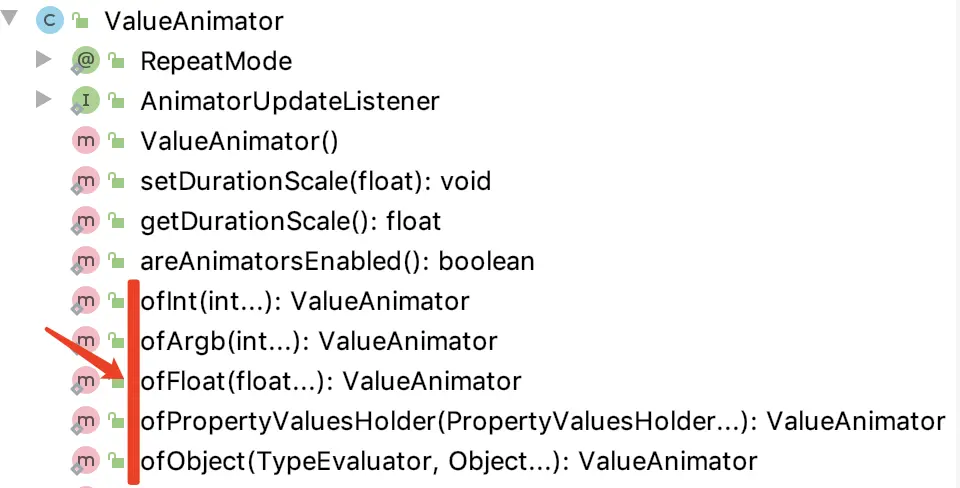Image resolution: width=960 pixels, height=488 pixels.
Task: Select the getDurationScale(): float entry
Action: [291, 221]
